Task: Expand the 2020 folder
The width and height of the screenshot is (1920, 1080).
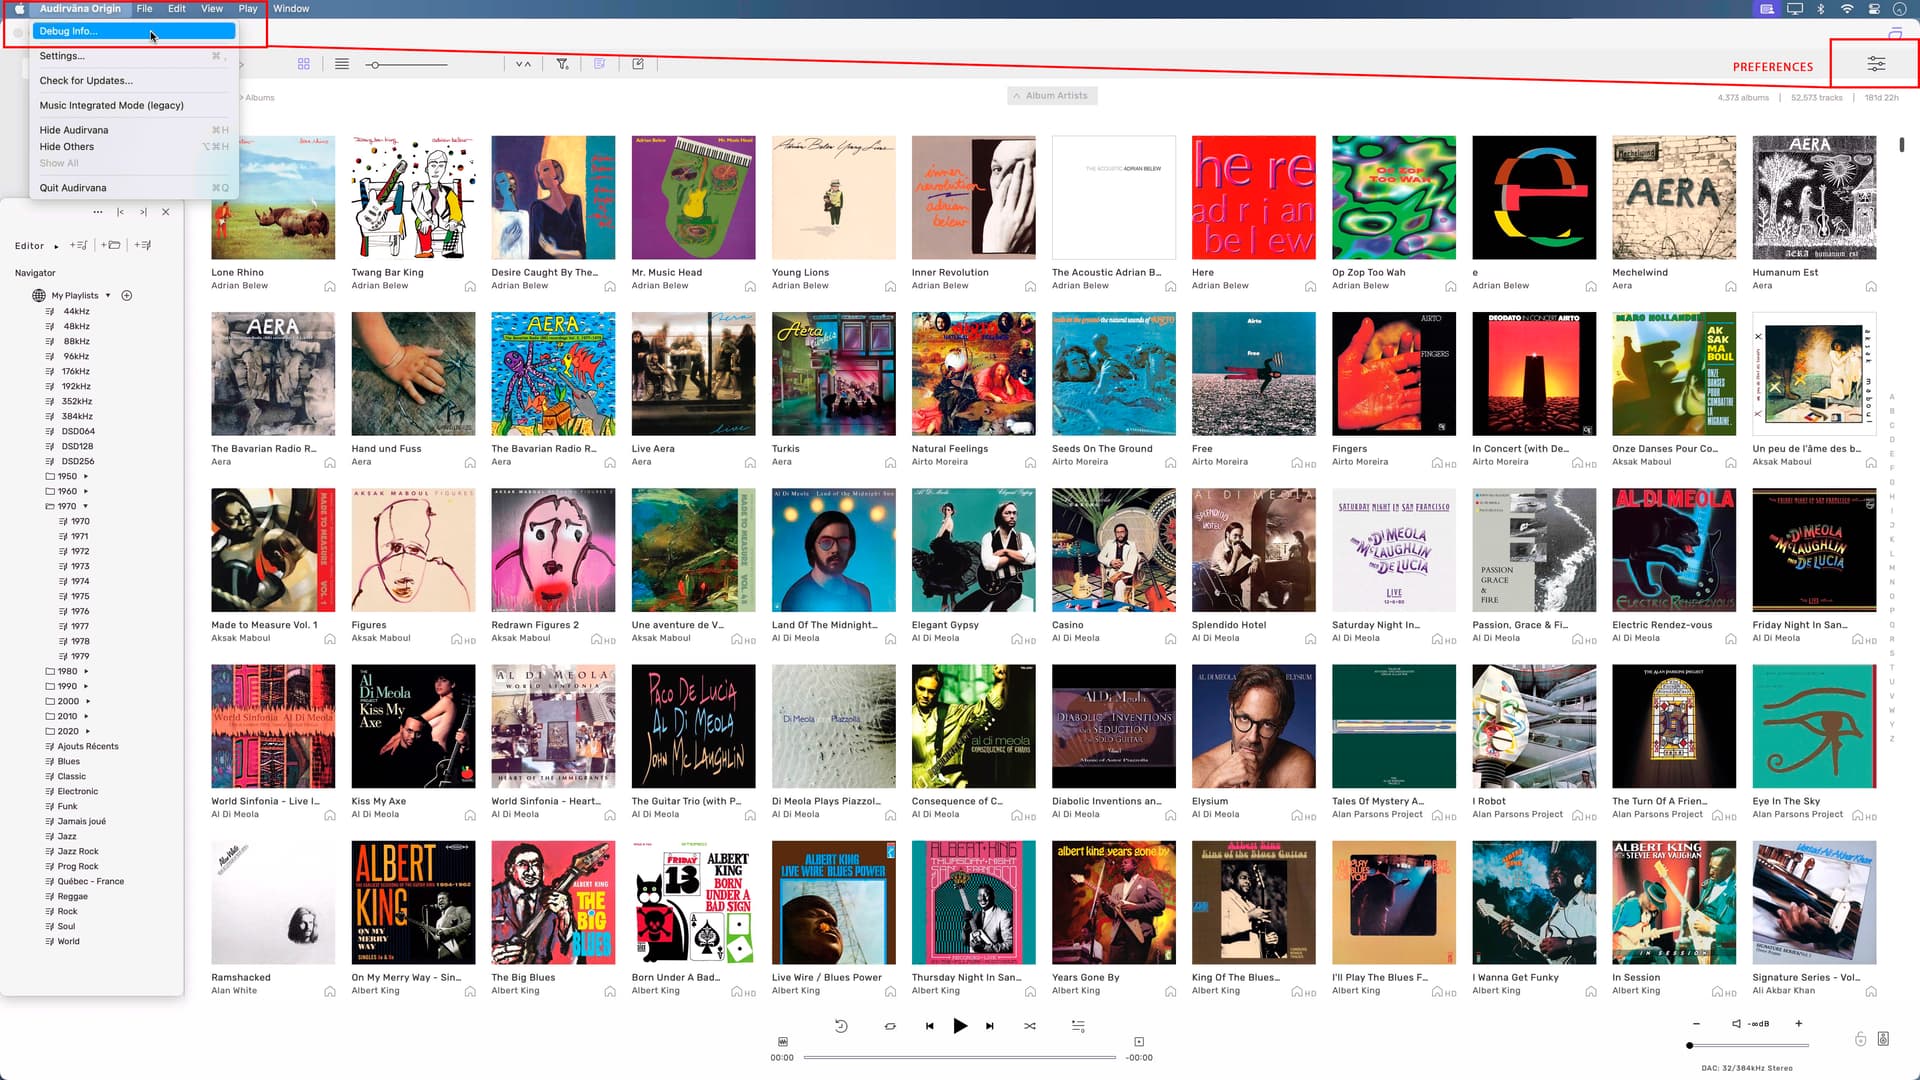Action: (88, 732)
